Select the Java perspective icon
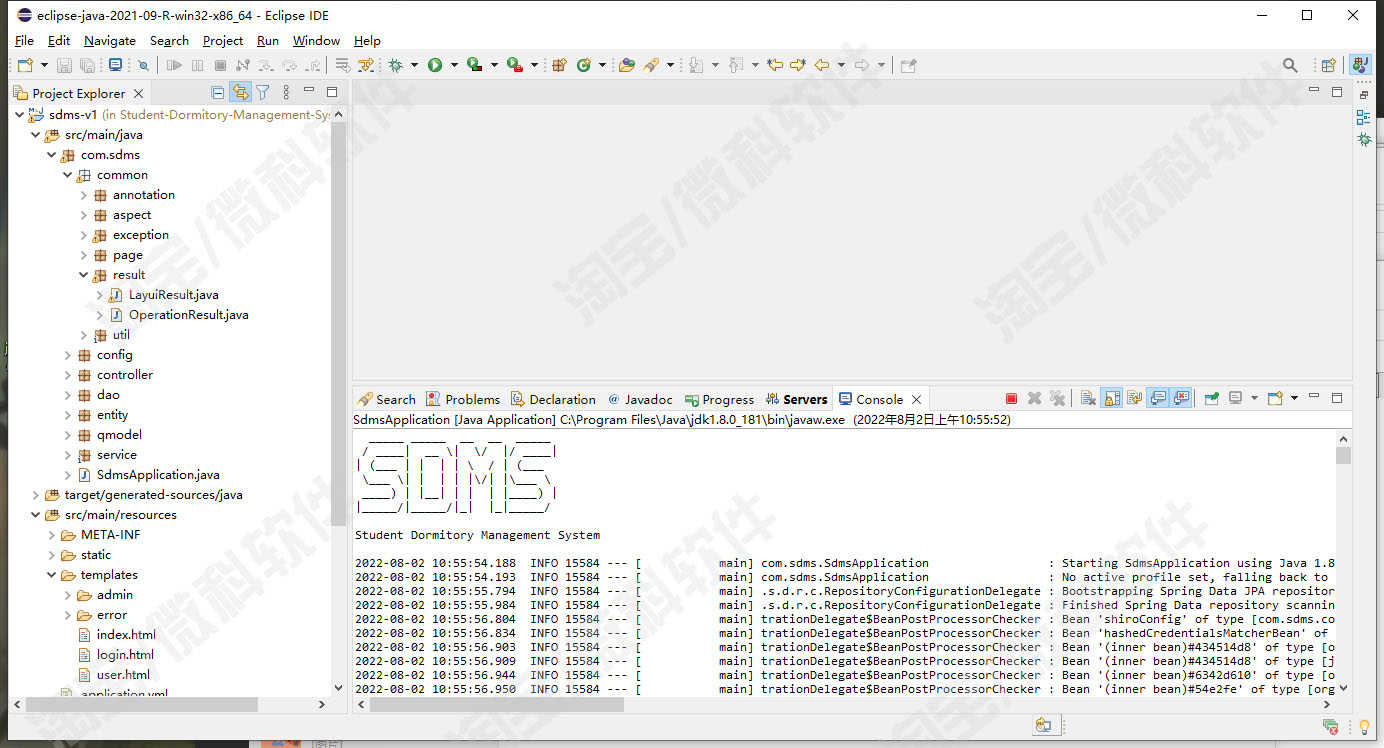Viewport: 1384px width, 748px height. tap(1360, 65)
